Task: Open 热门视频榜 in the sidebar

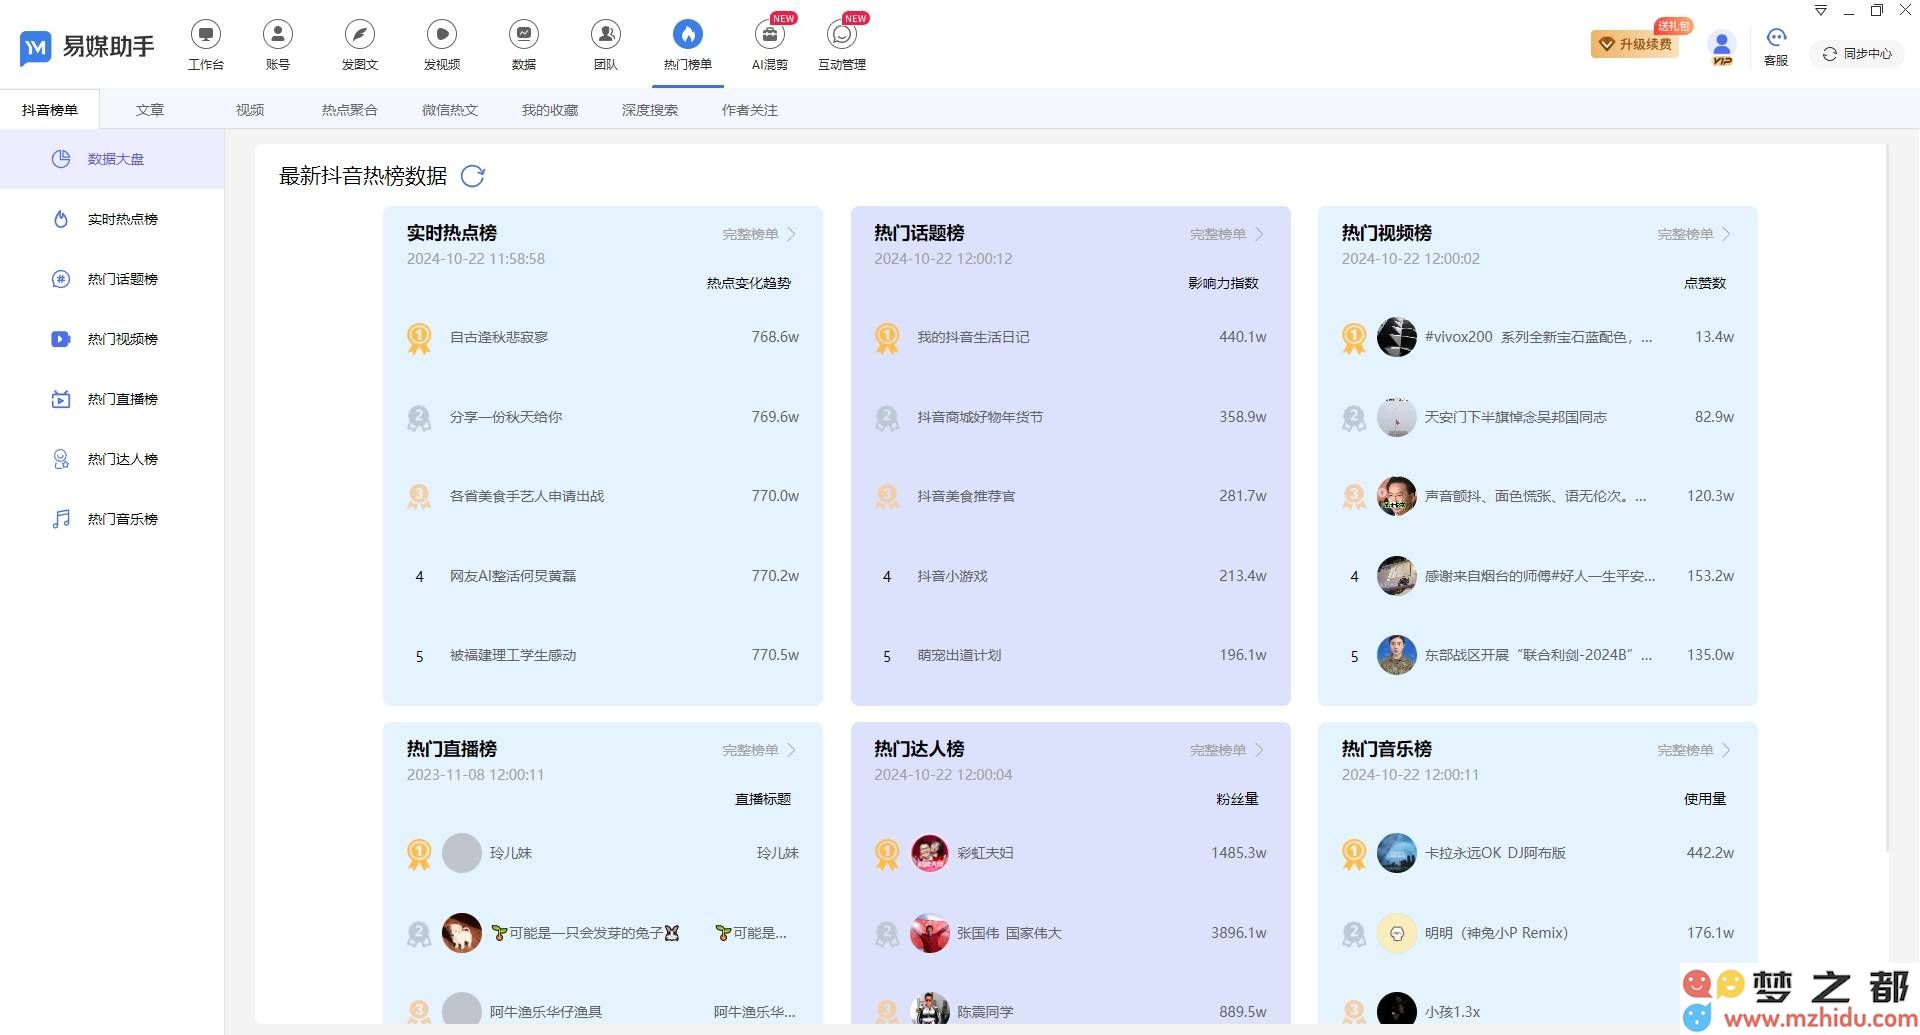Action: point(112,339)
